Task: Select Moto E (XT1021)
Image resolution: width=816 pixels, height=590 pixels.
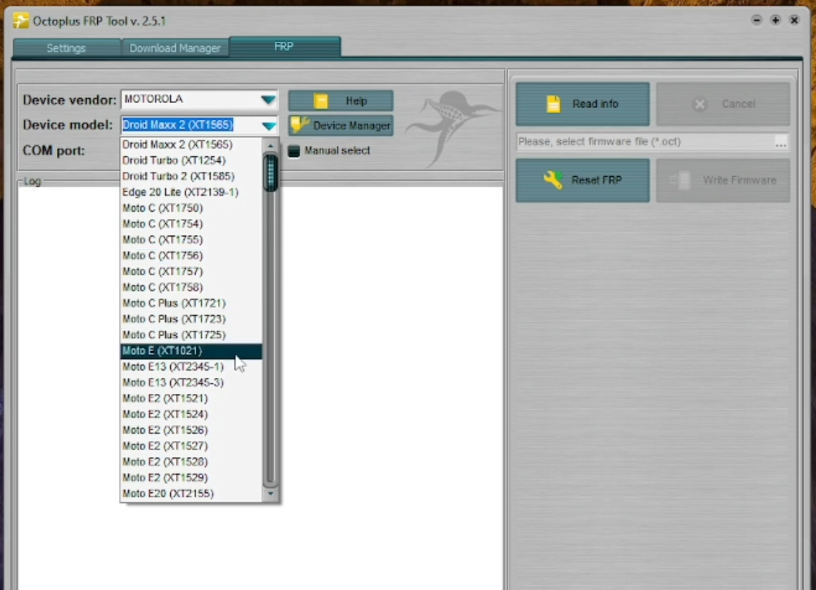Action: tap(191, 351)
